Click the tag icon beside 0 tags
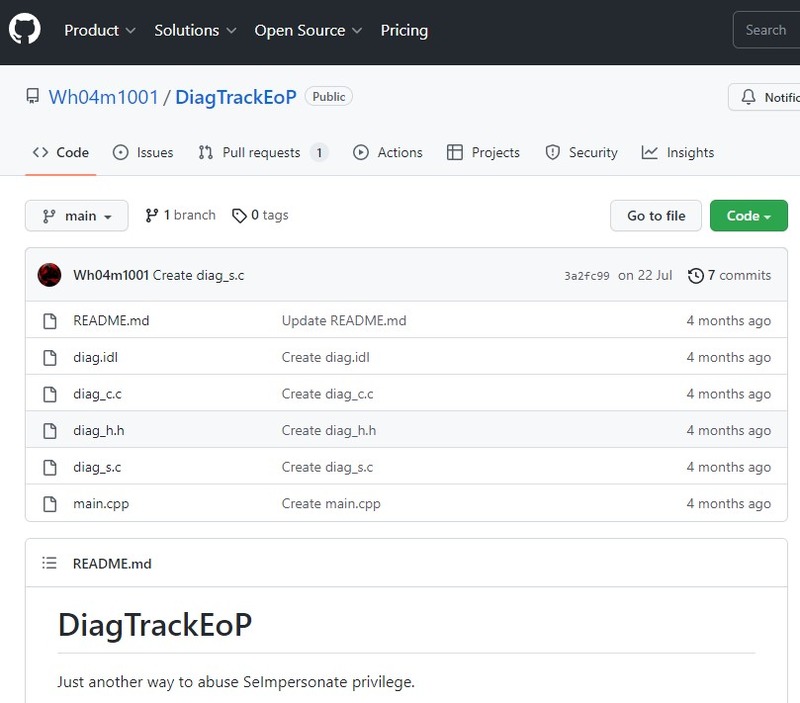800x703 pixels. (x=239, y=215)
